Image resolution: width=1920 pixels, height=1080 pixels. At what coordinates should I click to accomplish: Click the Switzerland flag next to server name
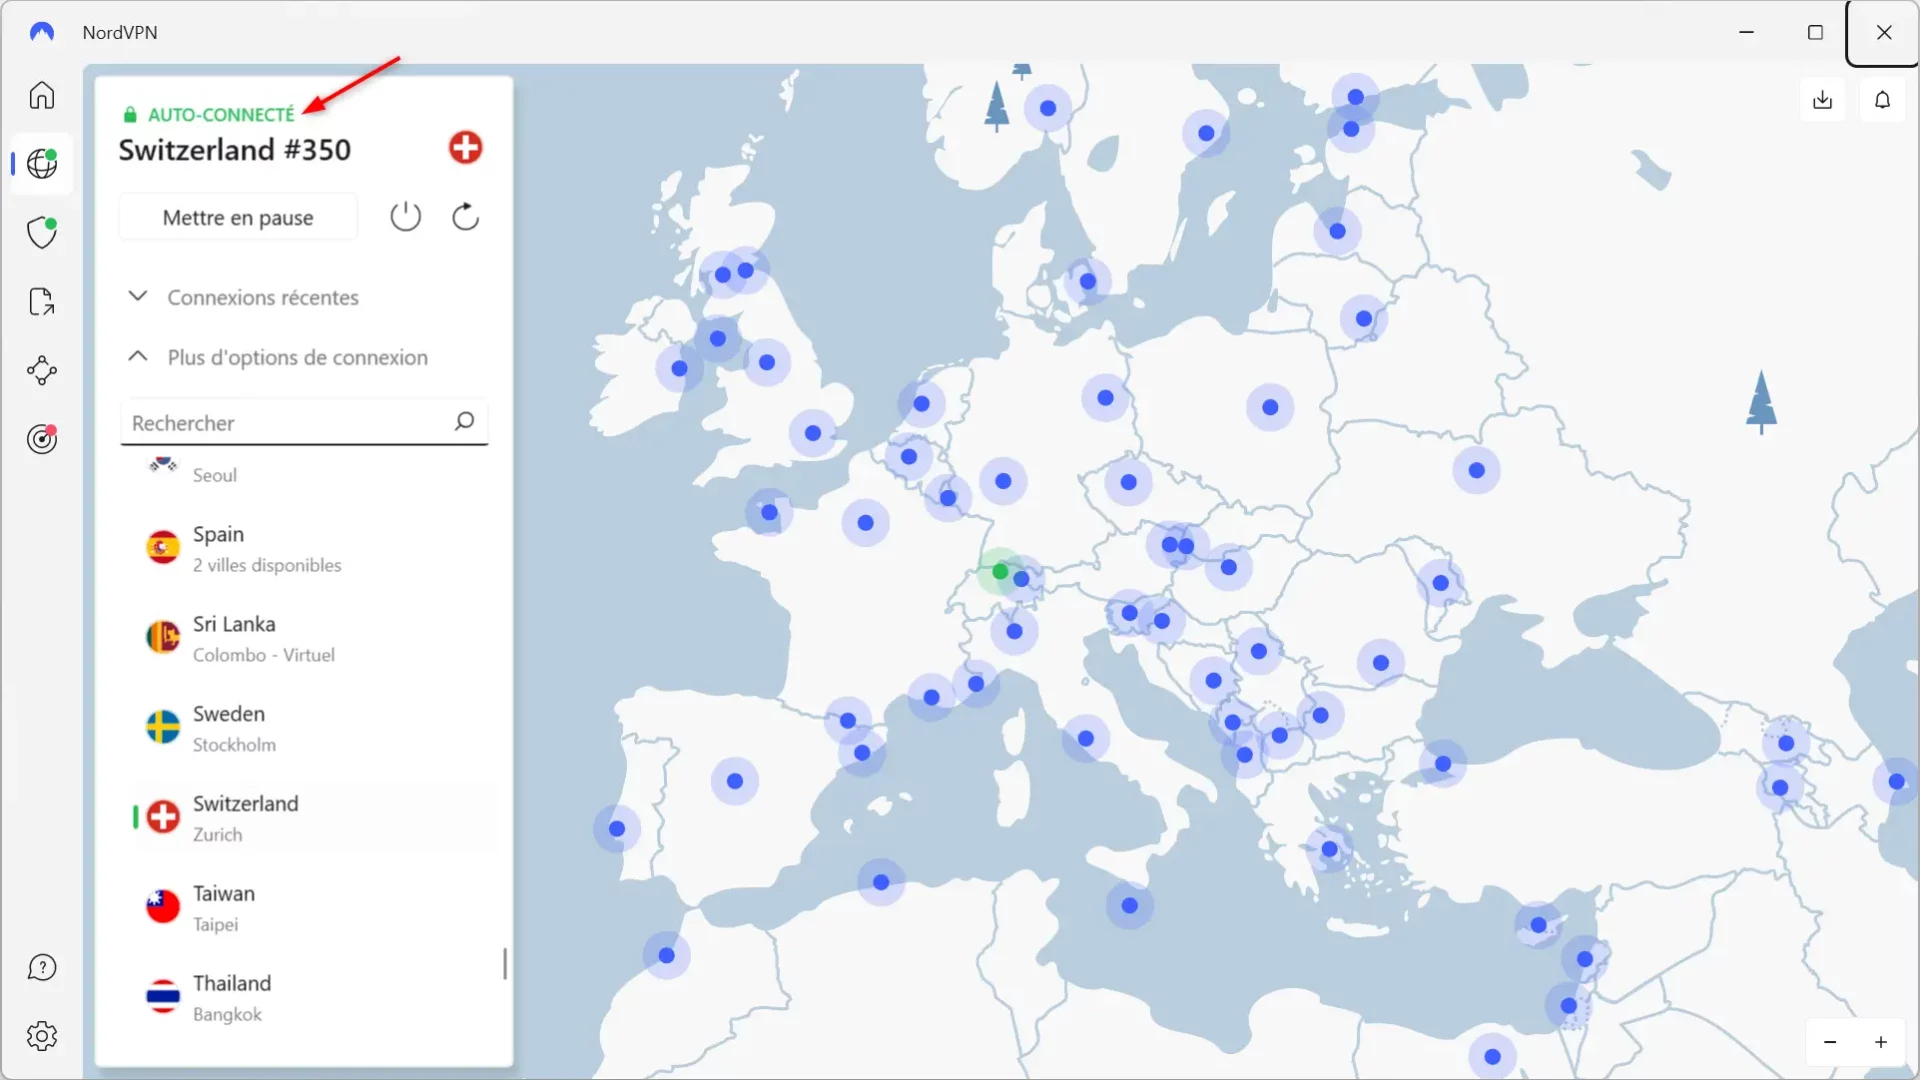click(465, 148)
